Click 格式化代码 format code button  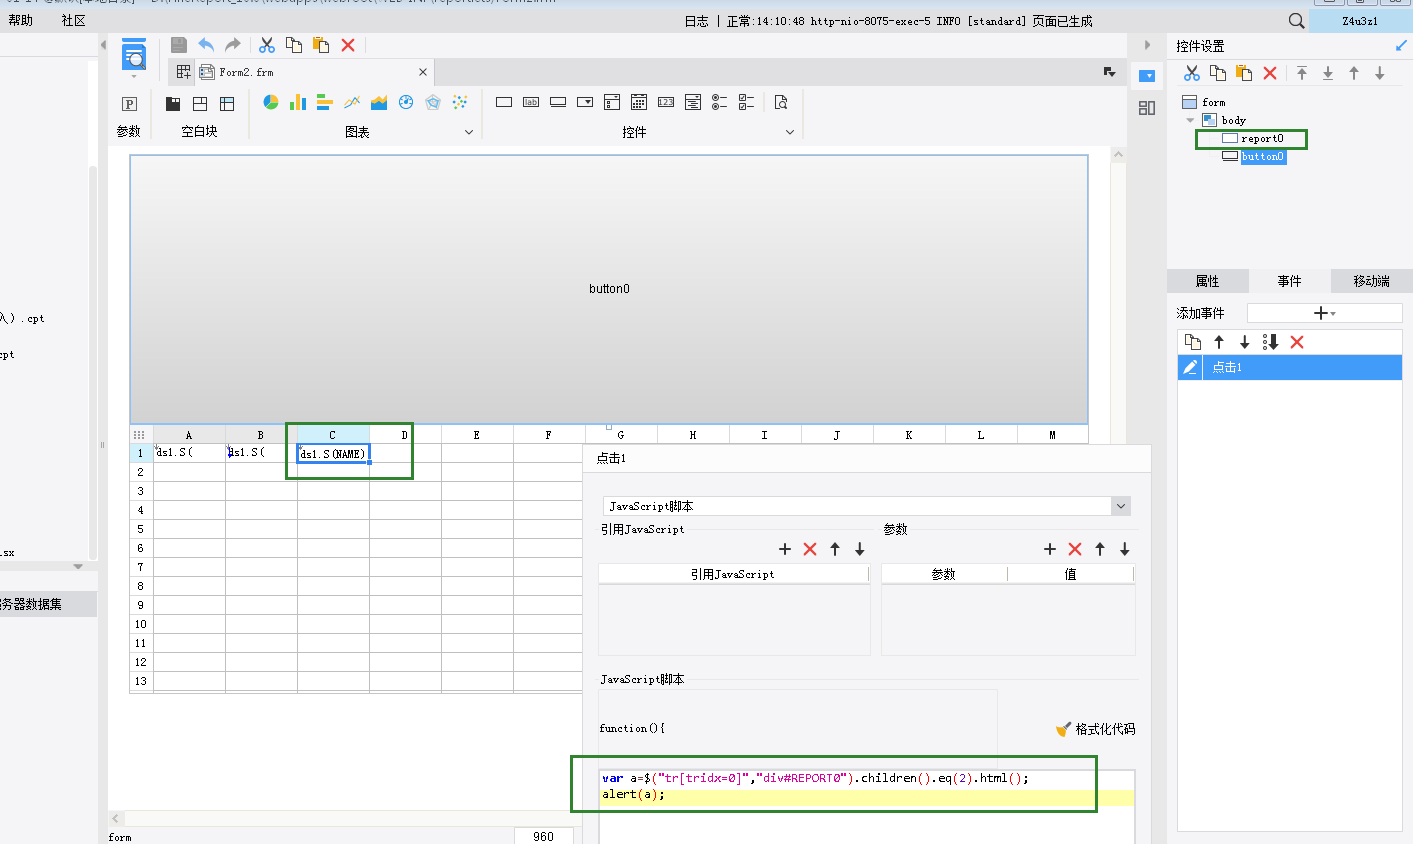pyautogui.click(x=1096, y=729)
